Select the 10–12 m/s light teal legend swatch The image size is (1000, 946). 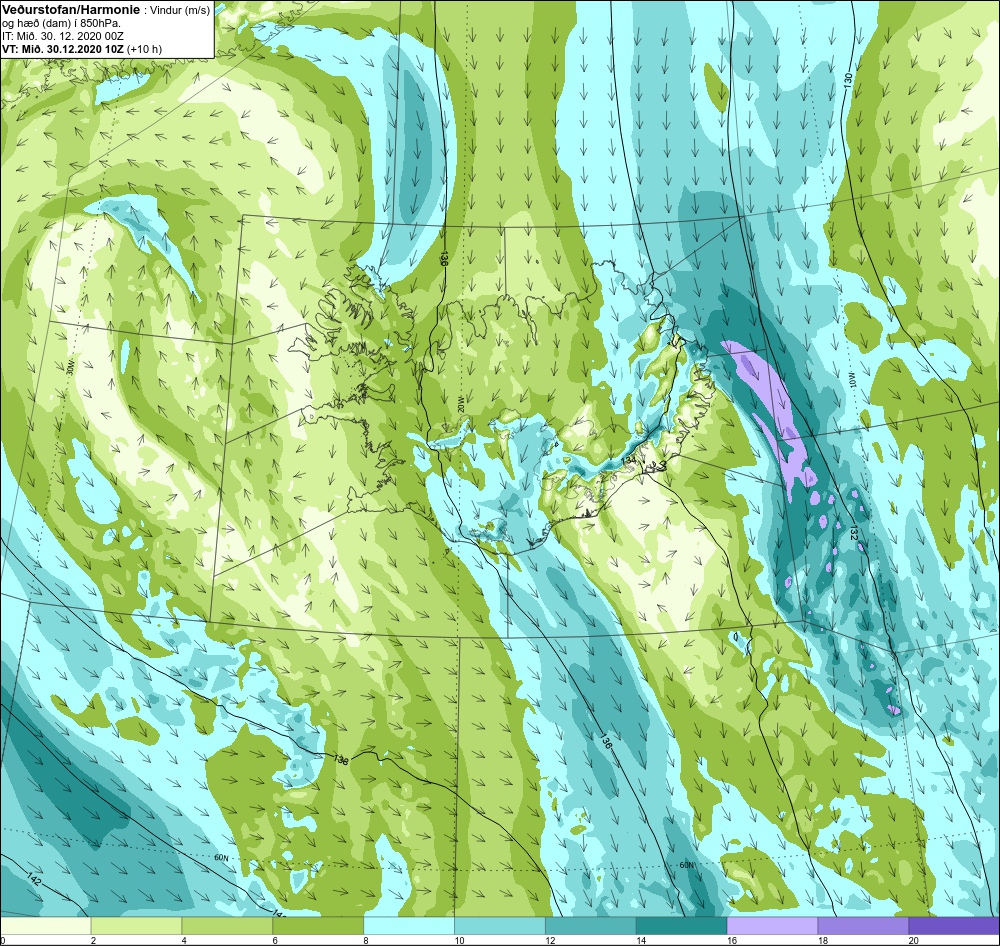(500, 925)
